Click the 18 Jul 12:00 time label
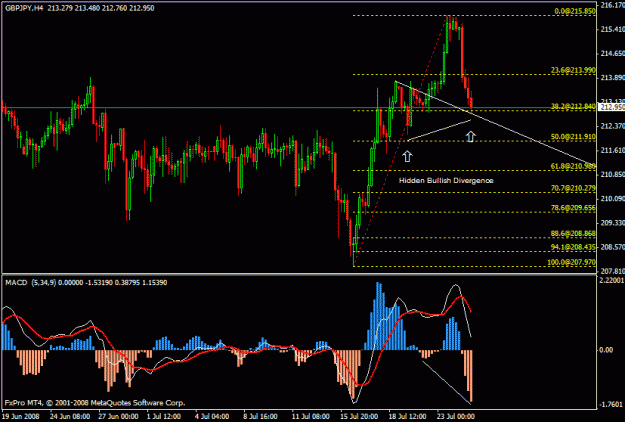Screen dimensions: 625x422 (408, 416)
